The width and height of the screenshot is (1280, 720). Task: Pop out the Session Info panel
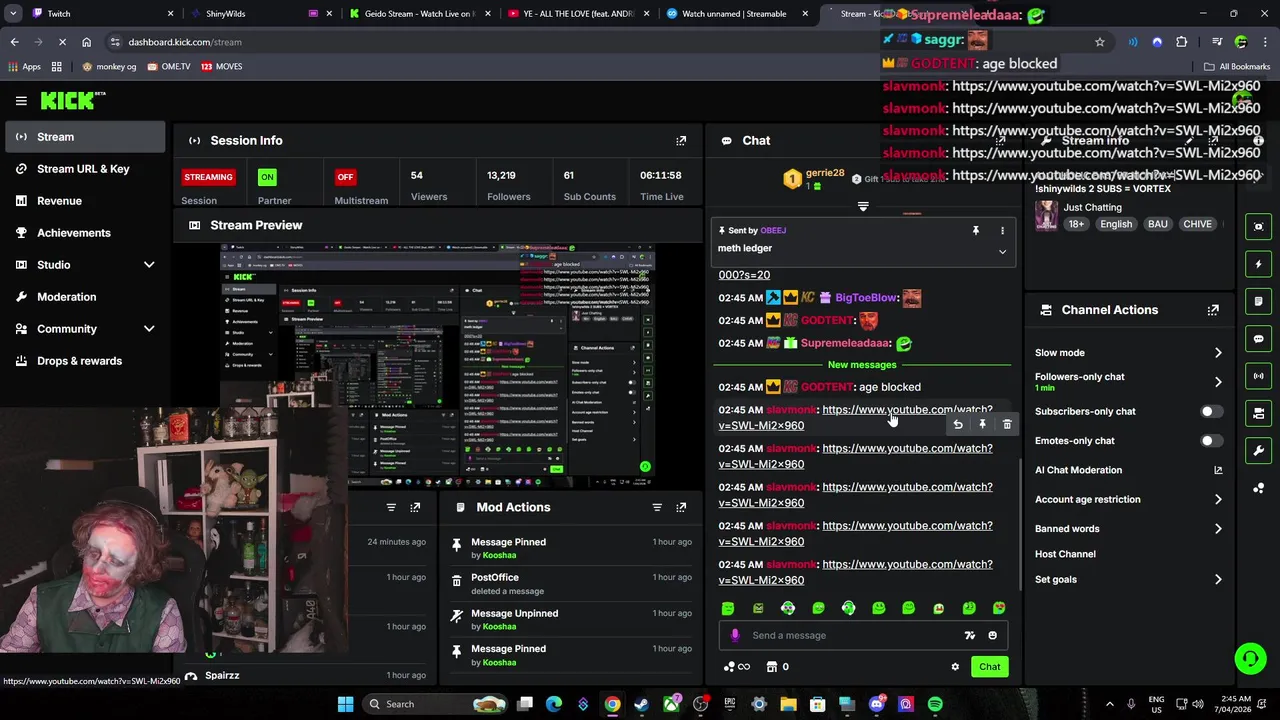tap(681, 141)
